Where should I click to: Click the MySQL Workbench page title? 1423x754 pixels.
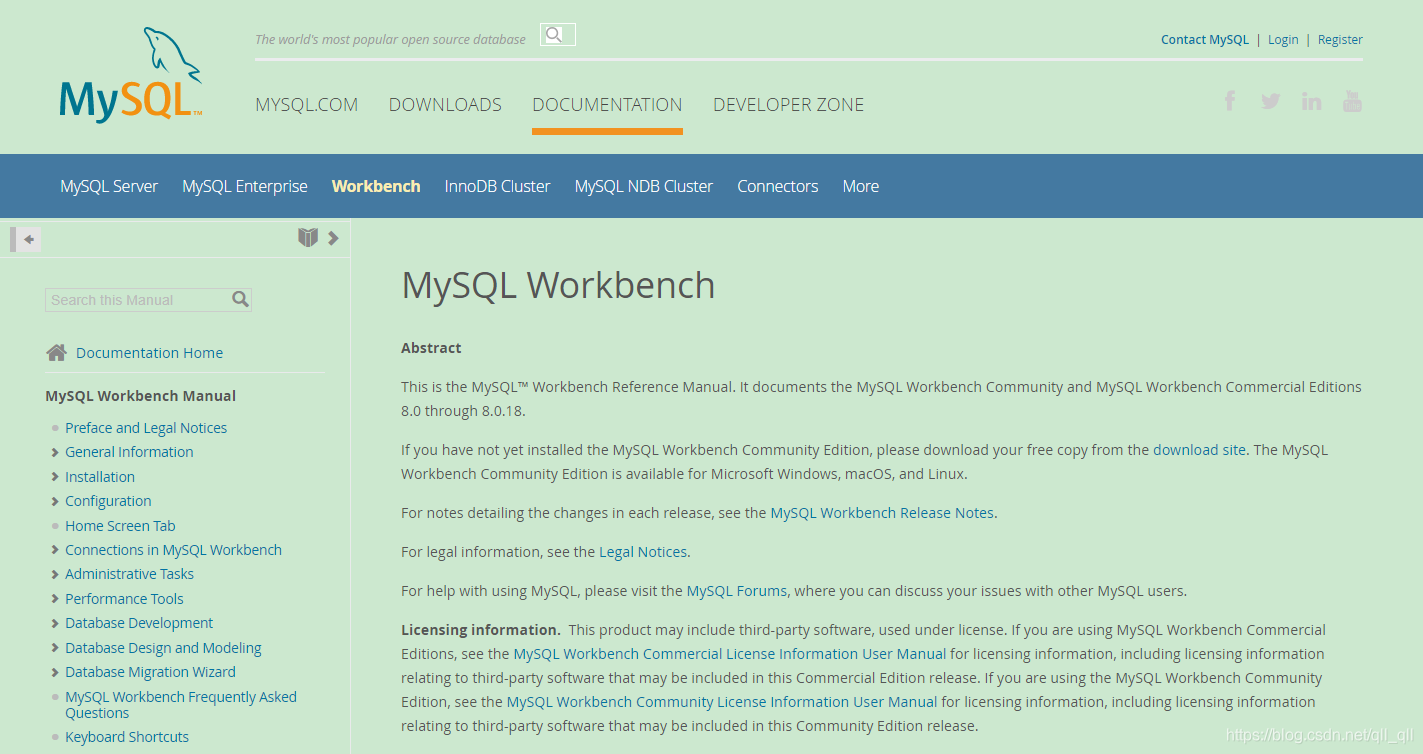point(558,286)
